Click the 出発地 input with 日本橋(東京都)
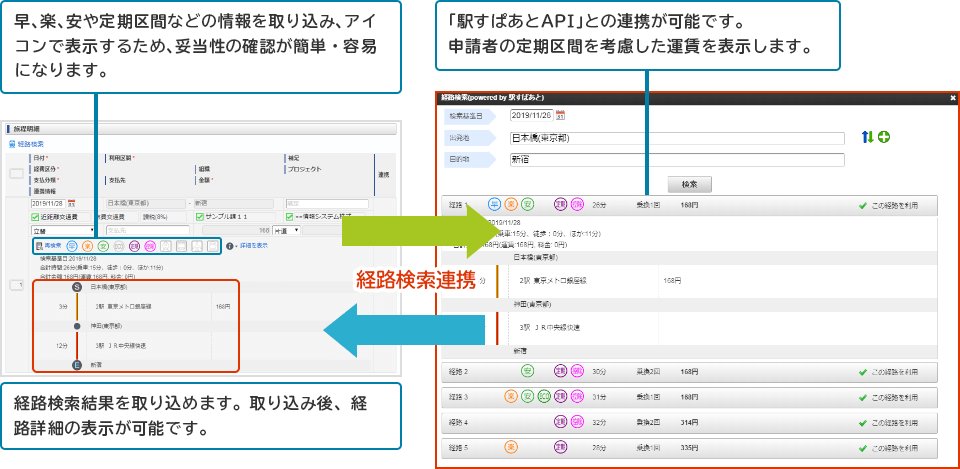The image size is (960, 469). [677, 138]
